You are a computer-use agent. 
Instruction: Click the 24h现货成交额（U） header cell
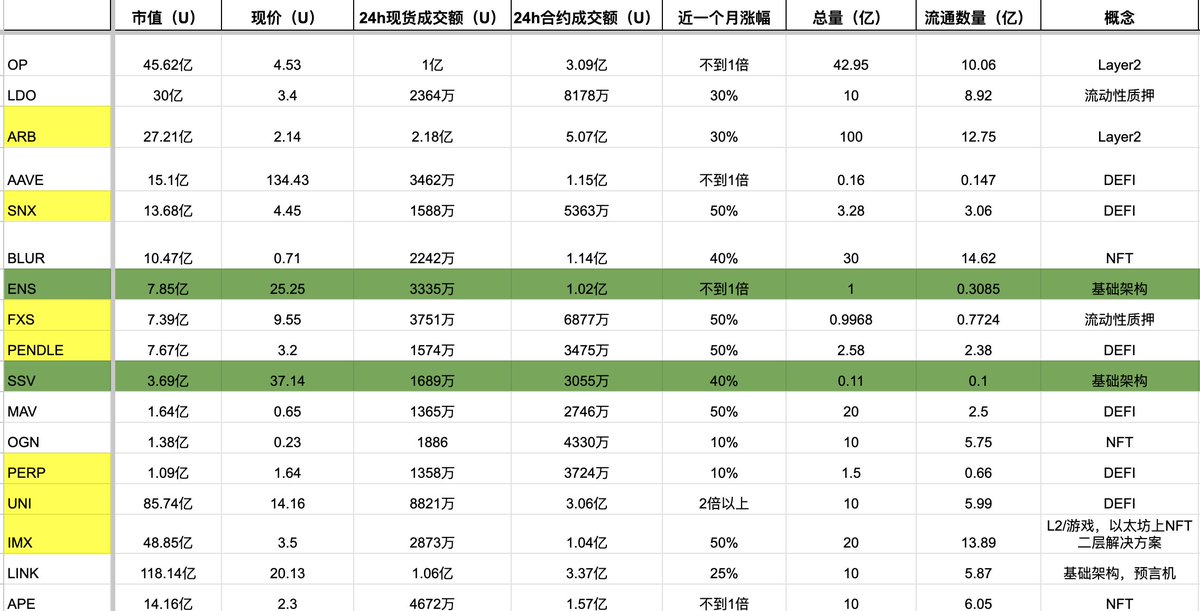pyautogui.click(x=433, y=17)
